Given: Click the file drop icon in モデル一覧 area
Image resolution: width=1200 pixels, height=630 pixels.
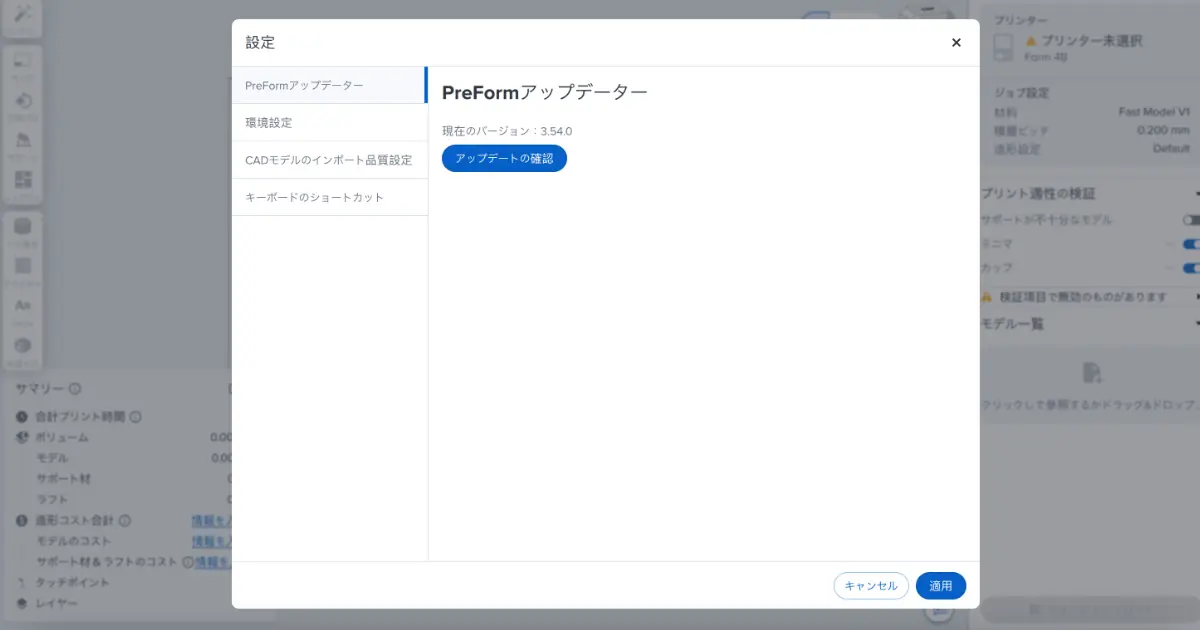Looking at the screenshot, I should tap(1092, 374).
